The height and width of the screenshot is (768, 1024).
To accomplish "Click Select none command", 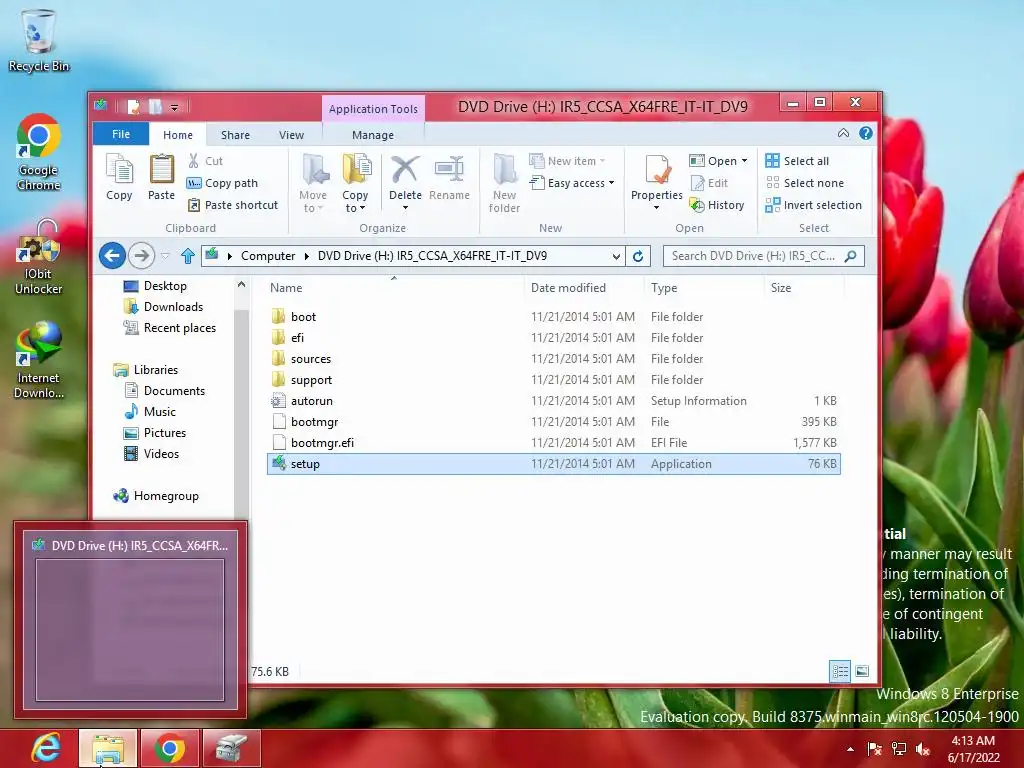I will (x=805, y=183).
